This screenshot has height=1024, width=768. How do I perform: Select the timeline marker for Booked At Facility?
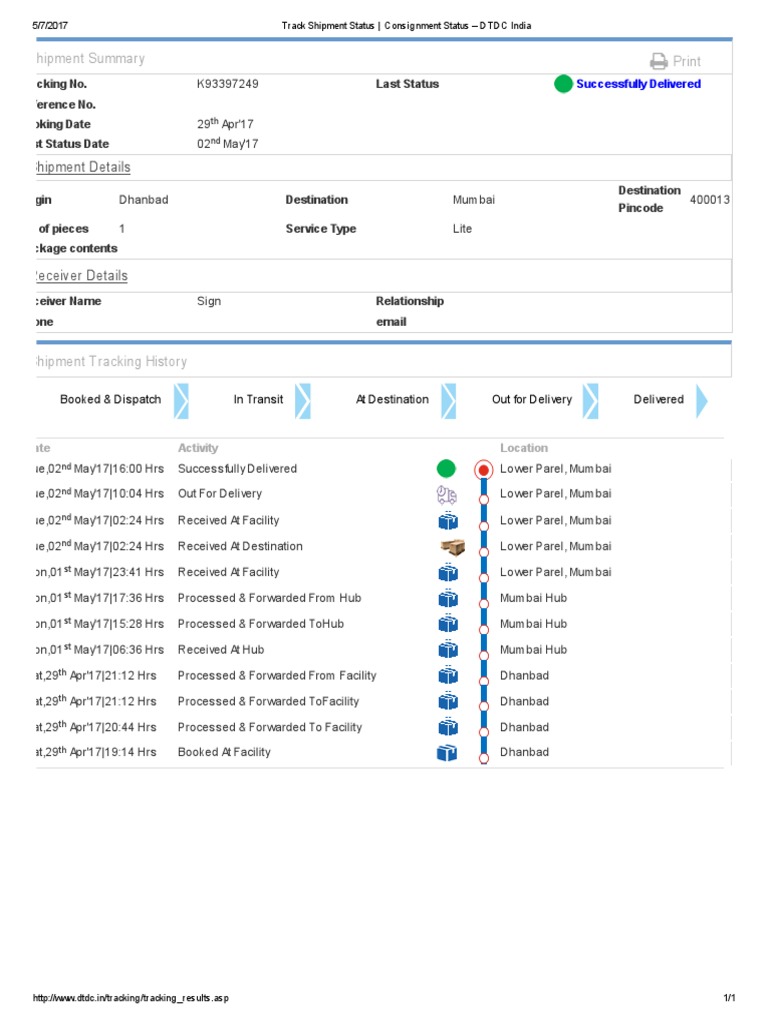484,758
